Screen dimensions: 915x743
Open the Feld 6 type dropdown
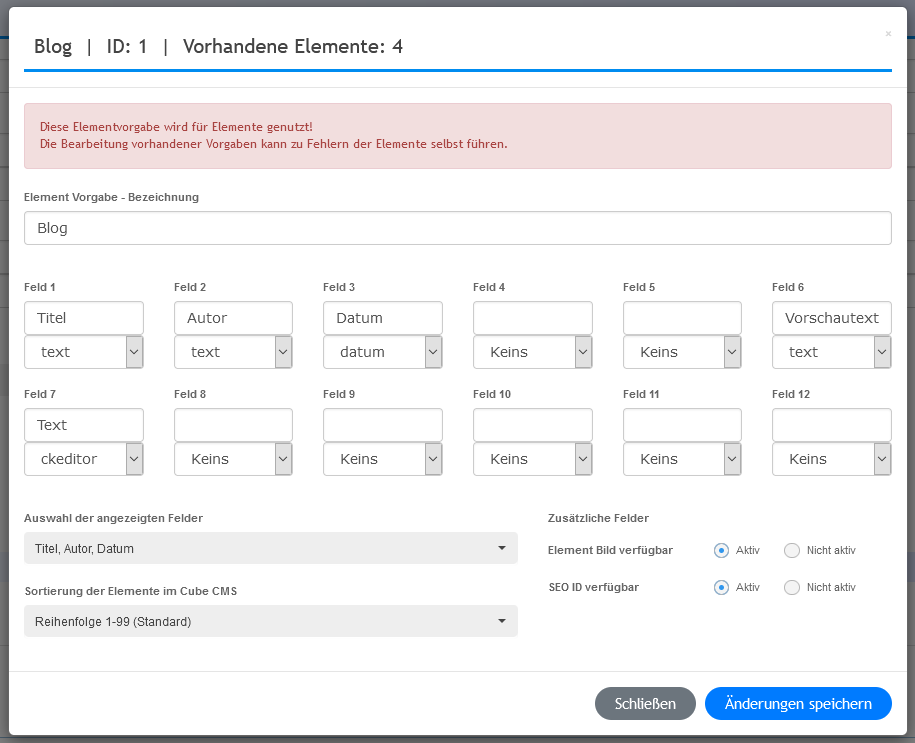tap(831, 352)
